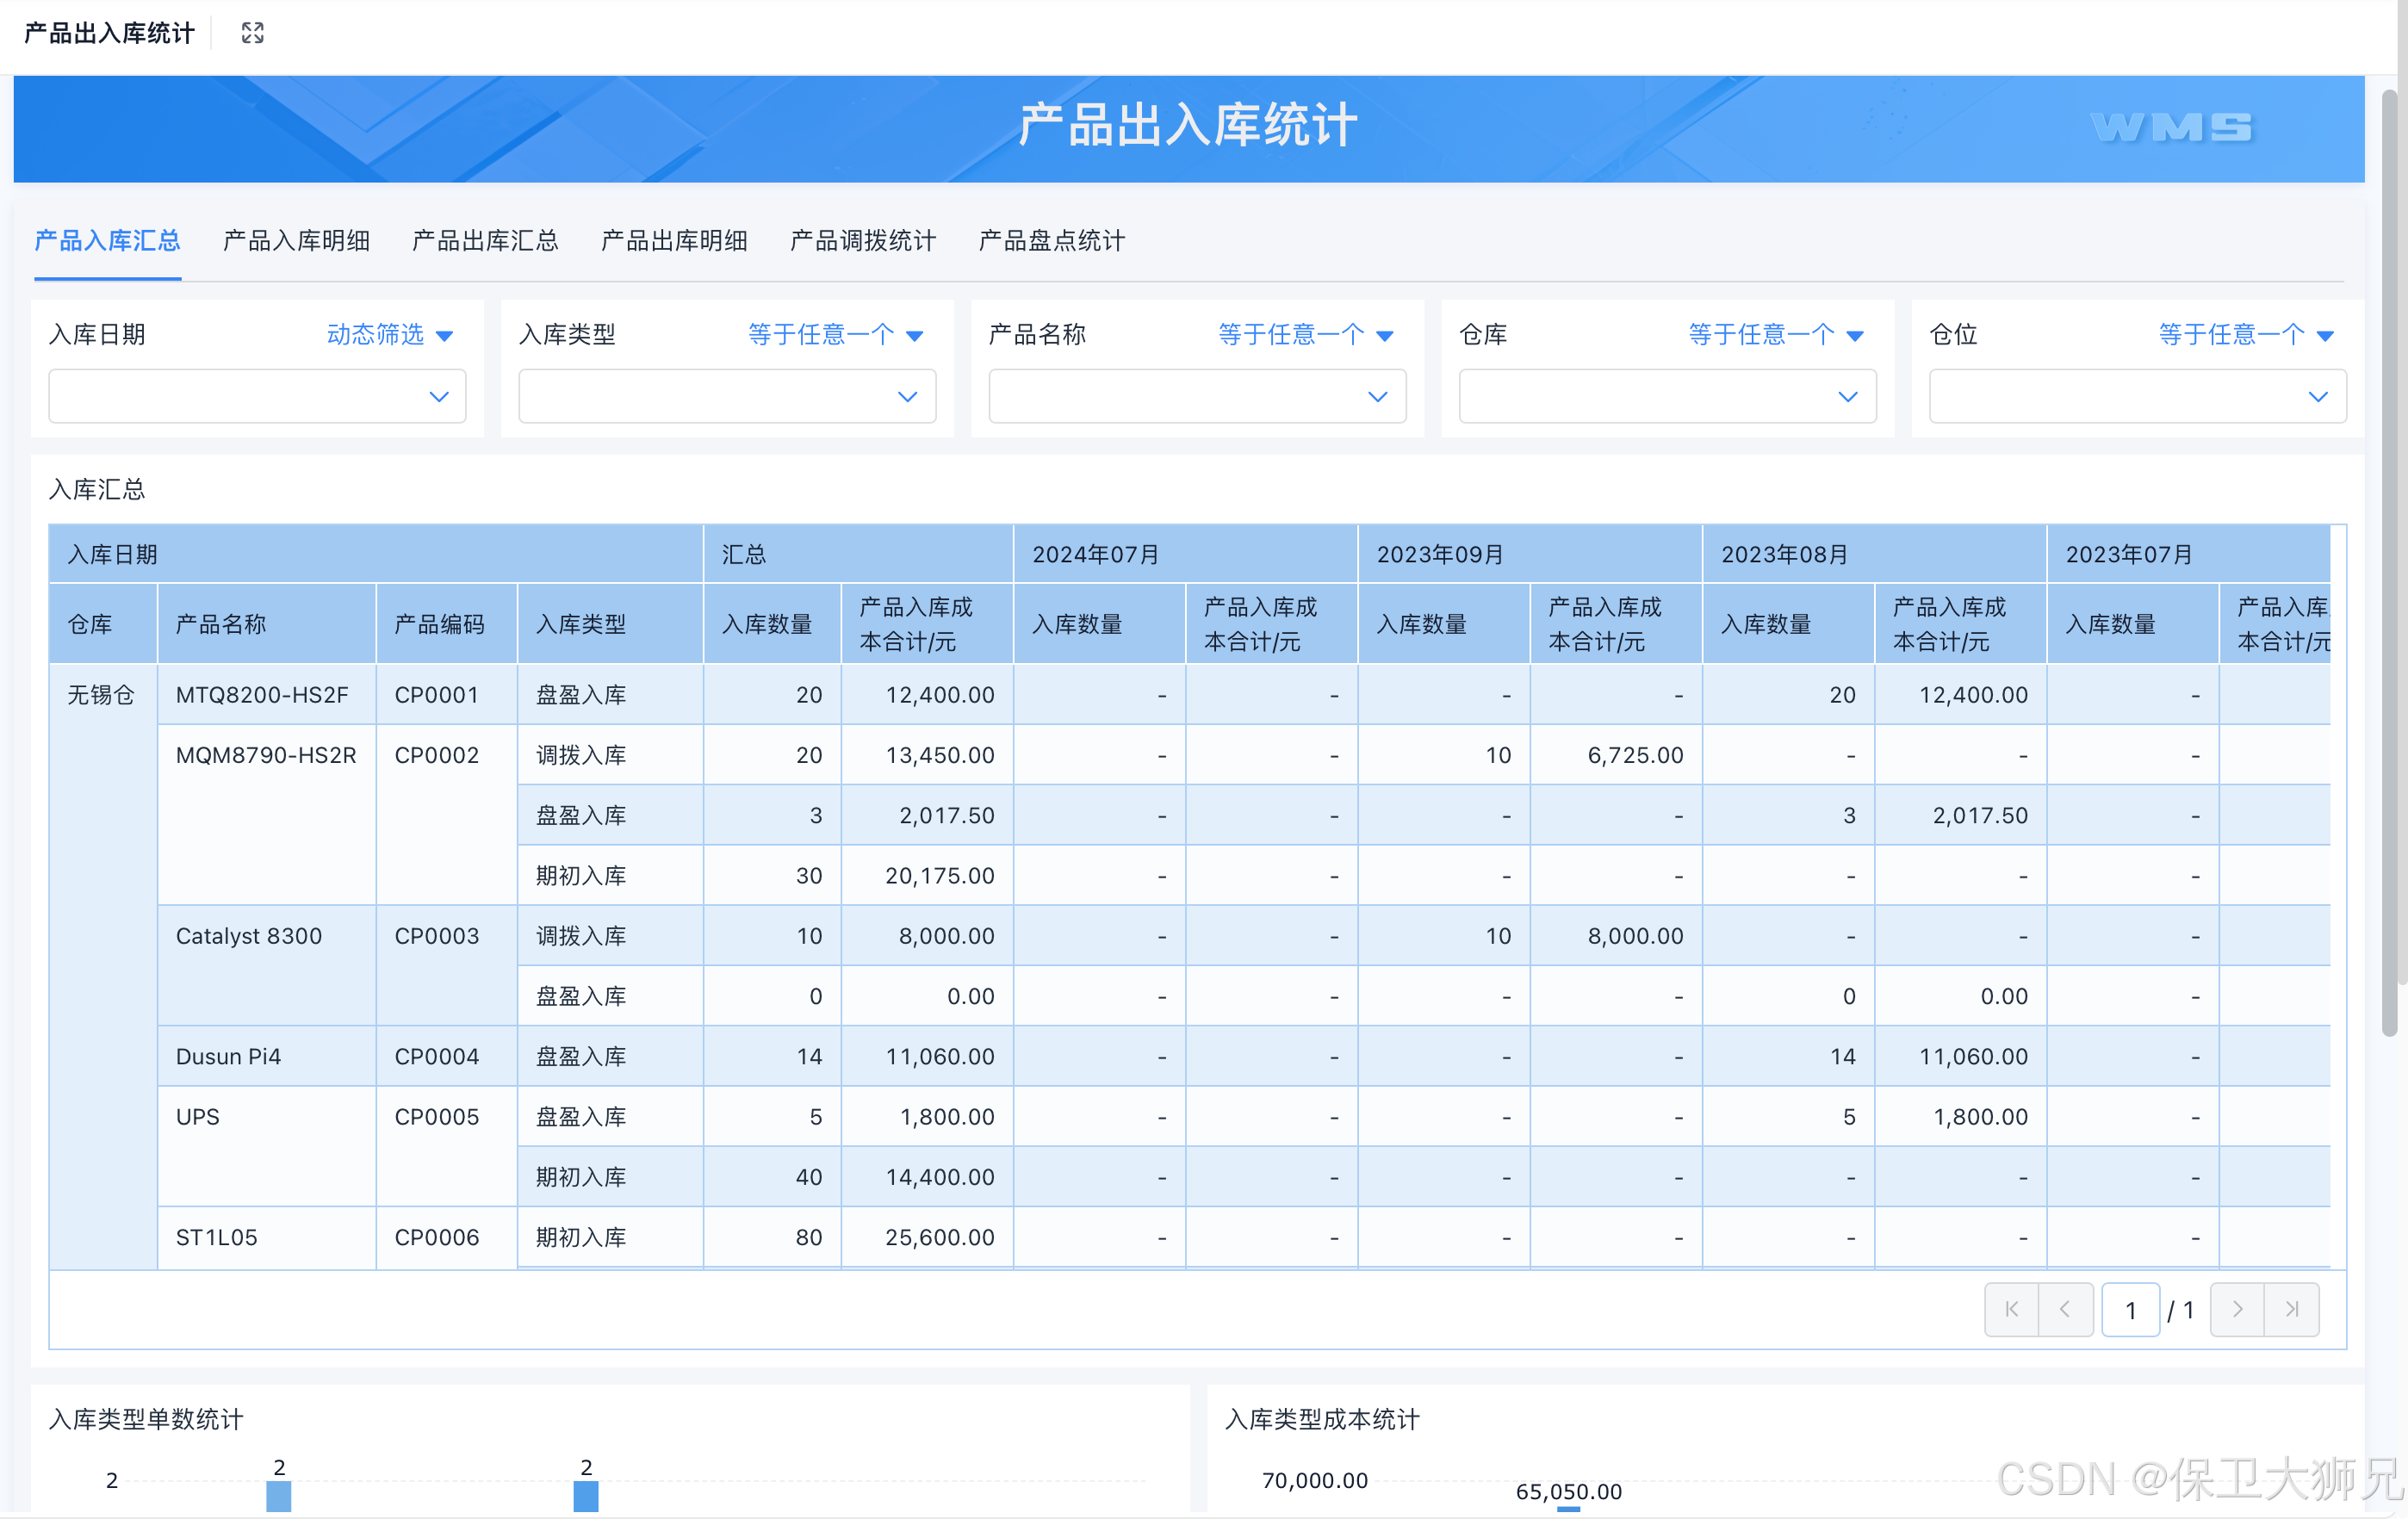Switch to 产品入库明细 tab
This screenshot has height=1519, width=2408.
pos(297,241)
